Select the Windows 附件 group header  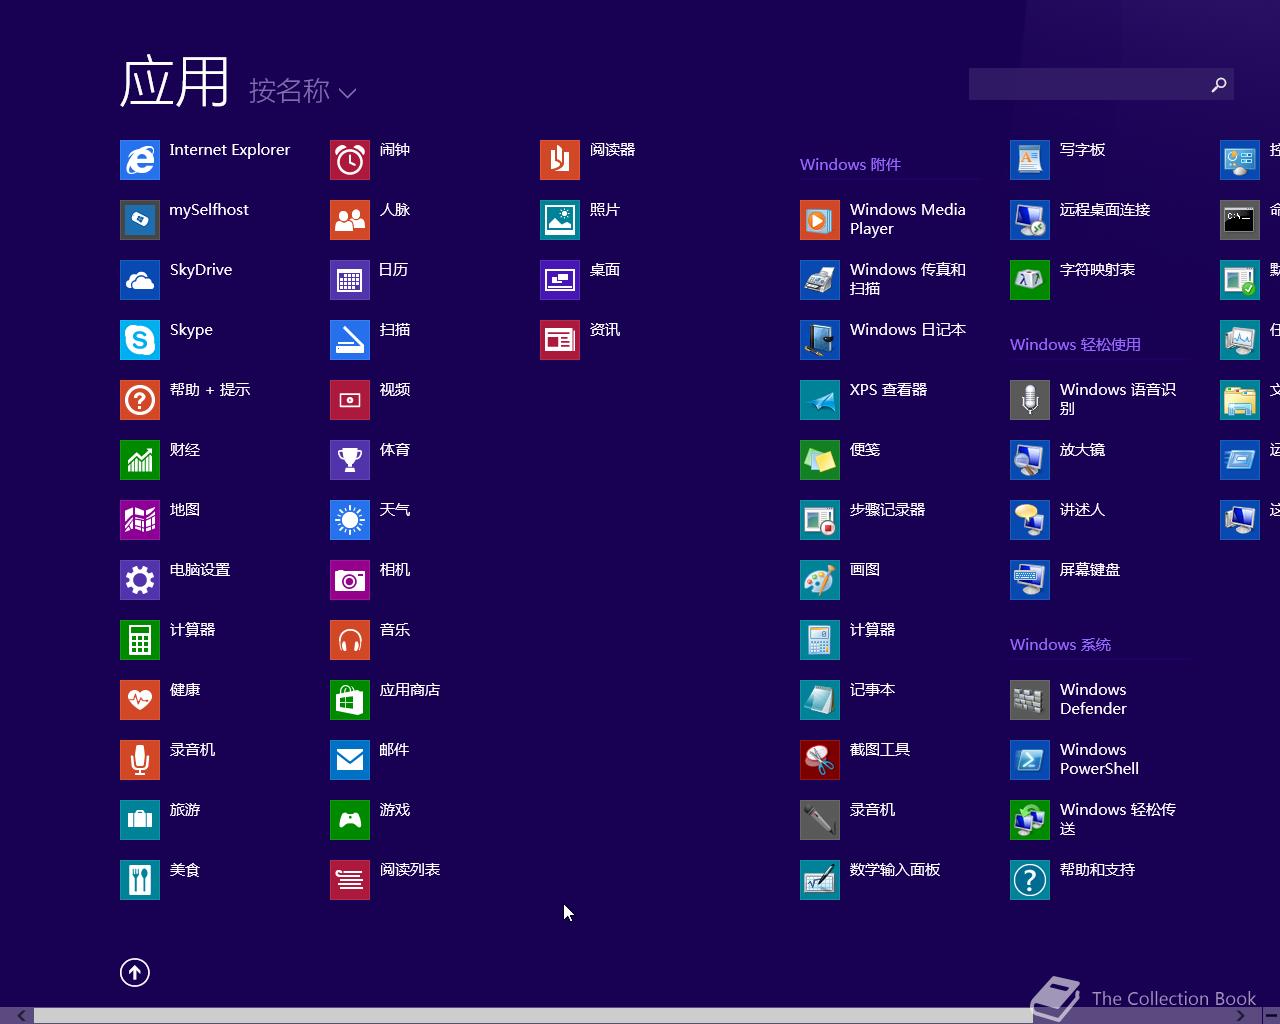click(850, 164)
